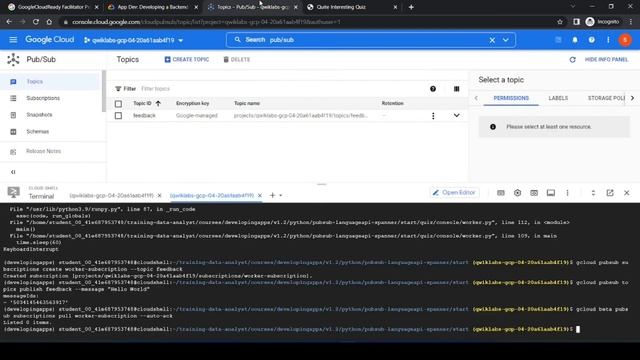
Task: Add a new Cloud Shell tab
Action: click(x=272, y=196)
